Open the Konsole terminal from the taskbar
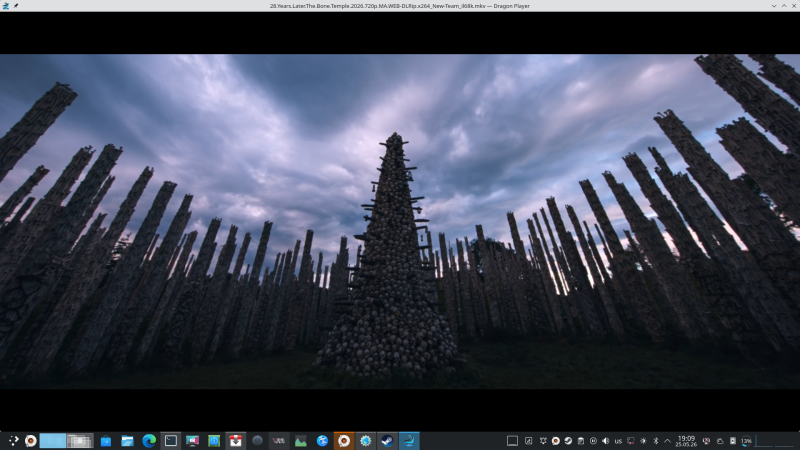The height and width of the screenshot is (450, 800). pos(170,441)
